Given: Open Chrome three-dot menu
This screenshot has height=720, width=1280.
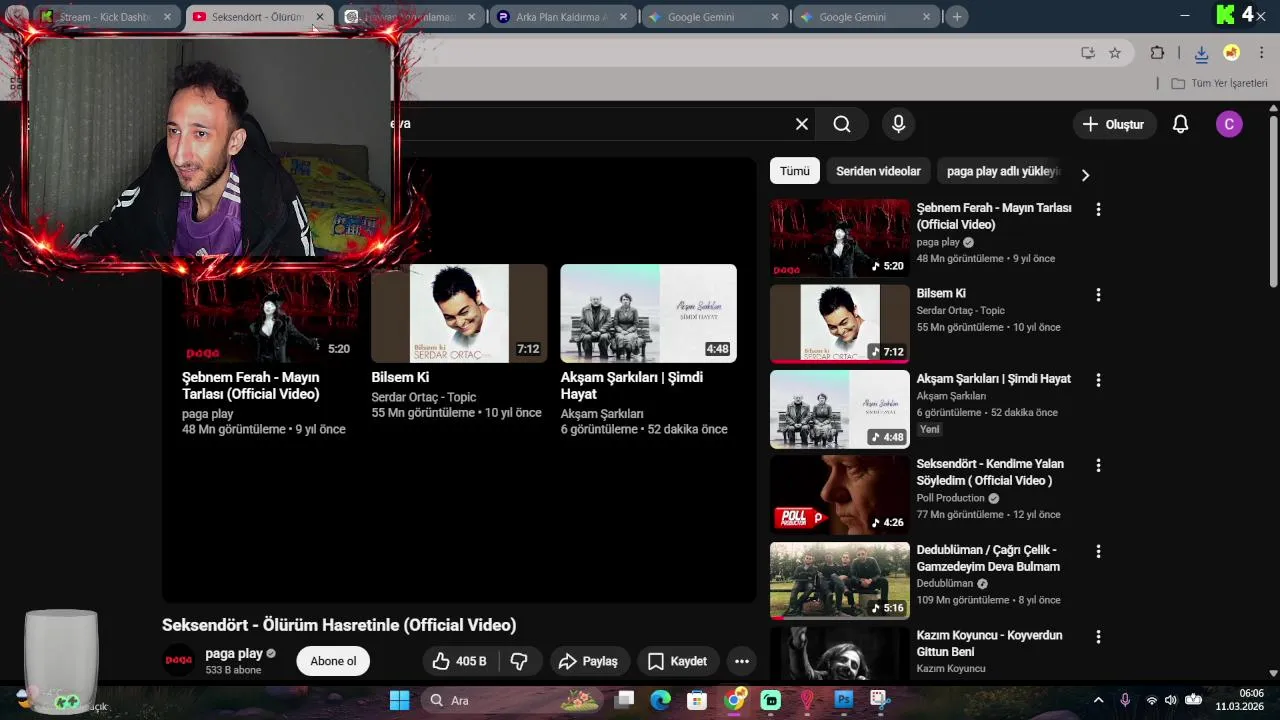Looking at the screenshot, I should (x=1262, y=53).
